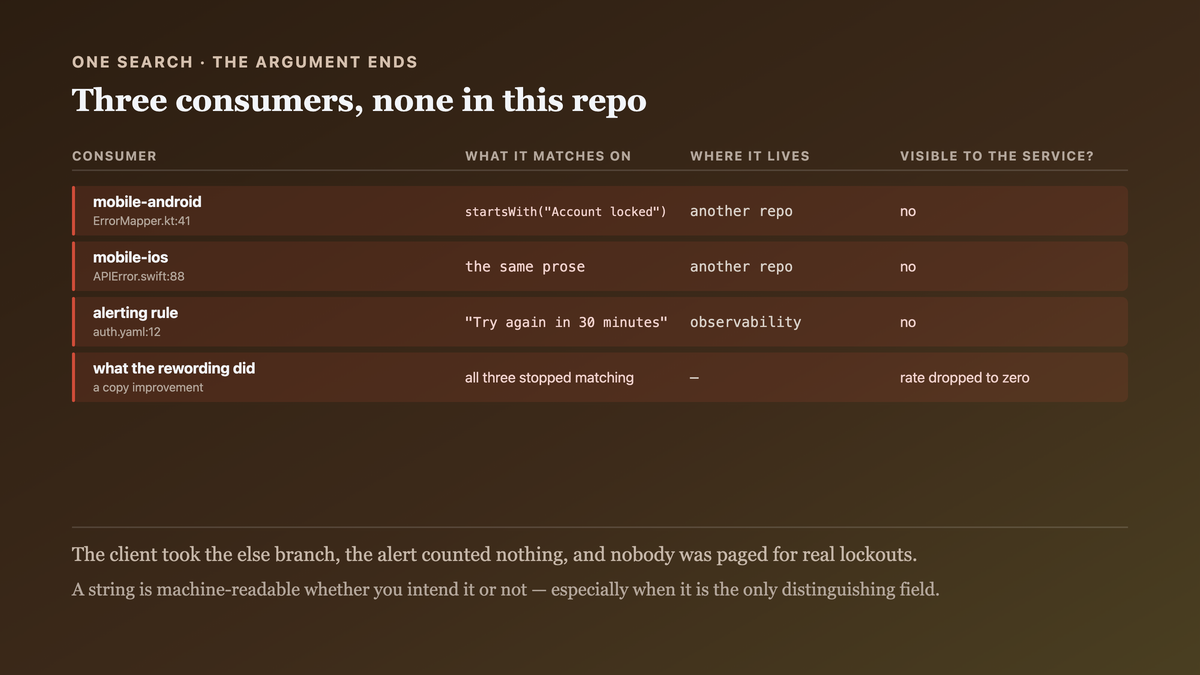Select the 'alerting rule' row title
Image resolution: width=1200 pixels, height=675 pixels.
pos(135,313)
